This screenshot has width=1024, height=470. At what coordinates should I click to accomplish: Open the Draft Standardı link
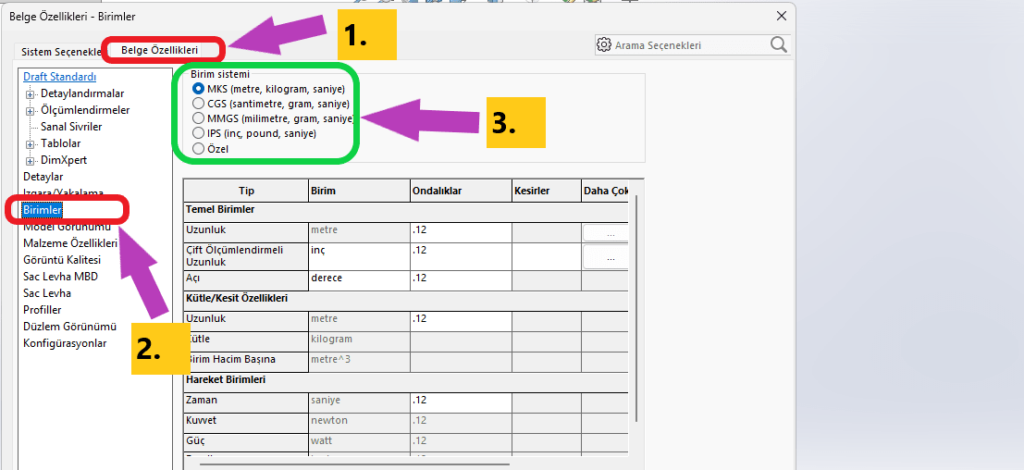pos(59,77)
